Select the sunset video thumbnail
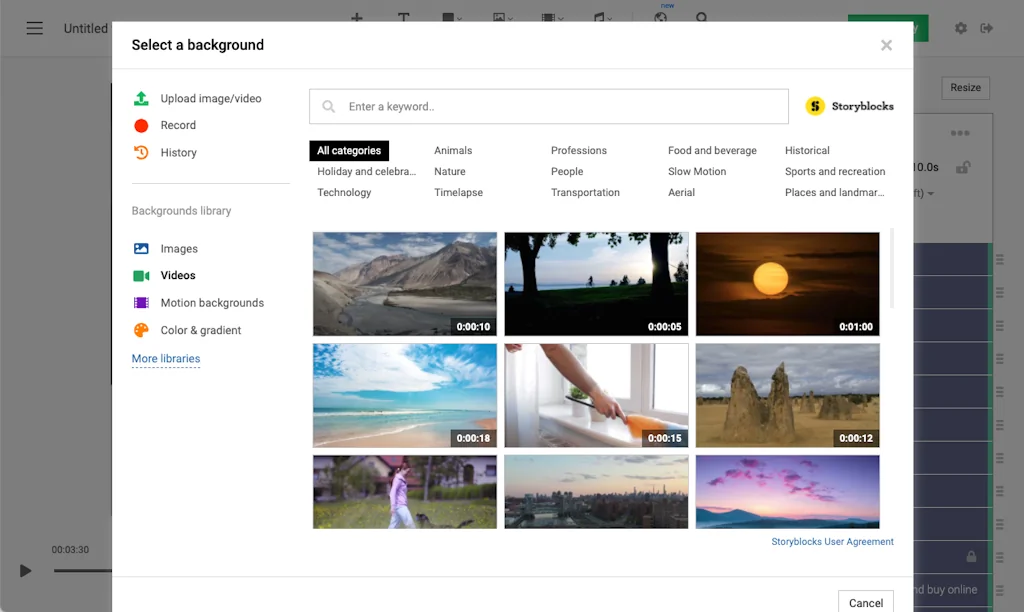Screen dimensions: 1024x612 pyautogui.click(x=787, y=284)
